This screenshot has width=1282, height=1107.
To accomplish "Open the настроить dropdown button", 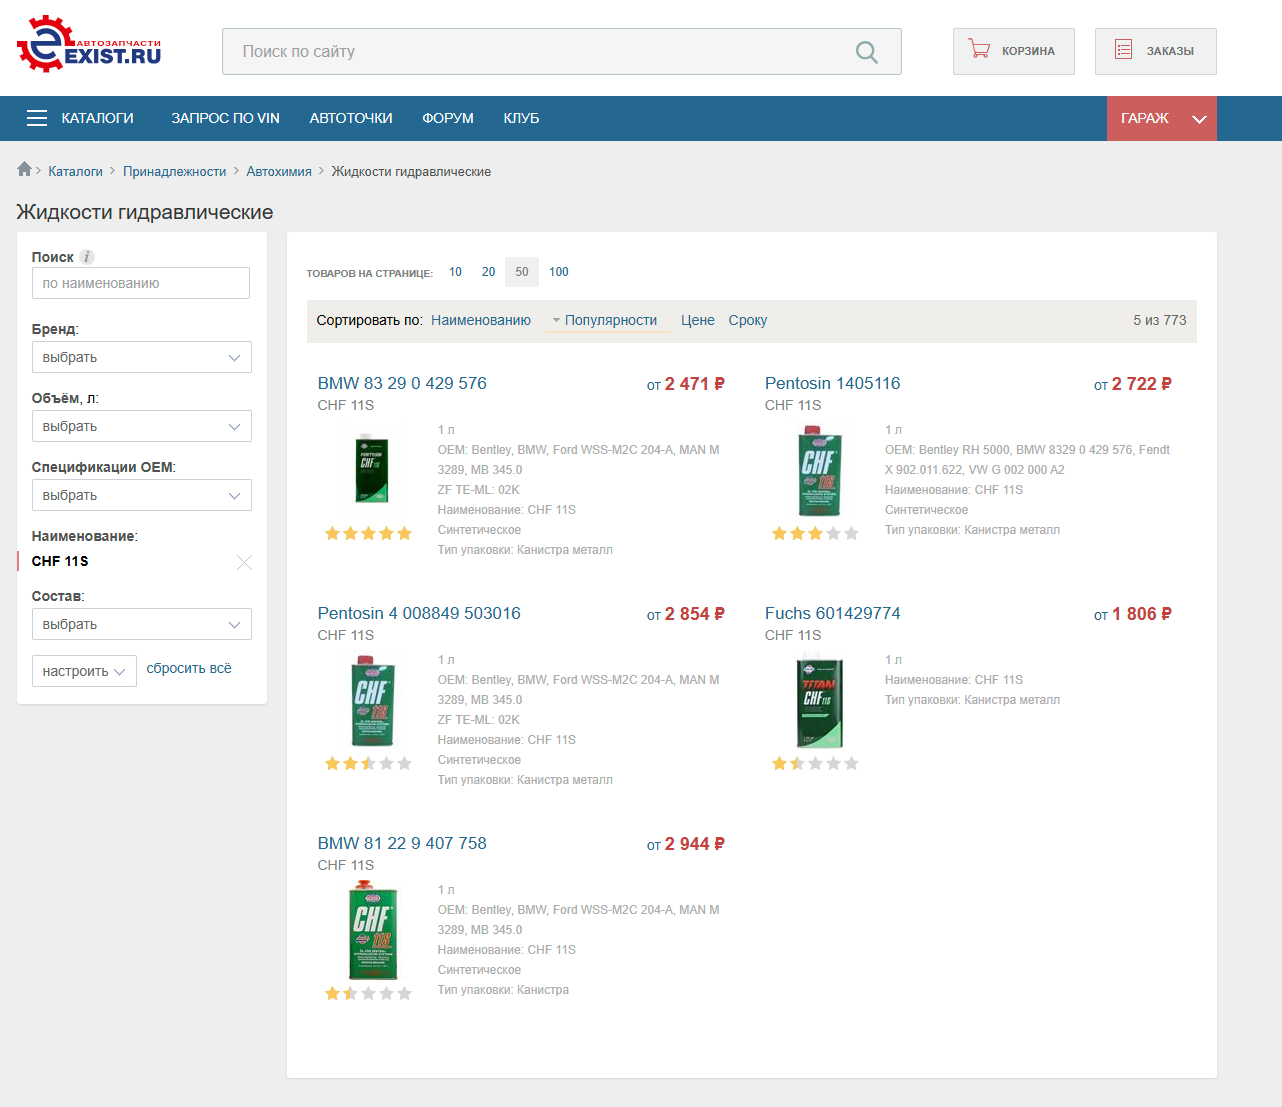I will click(x=84, y=671).
